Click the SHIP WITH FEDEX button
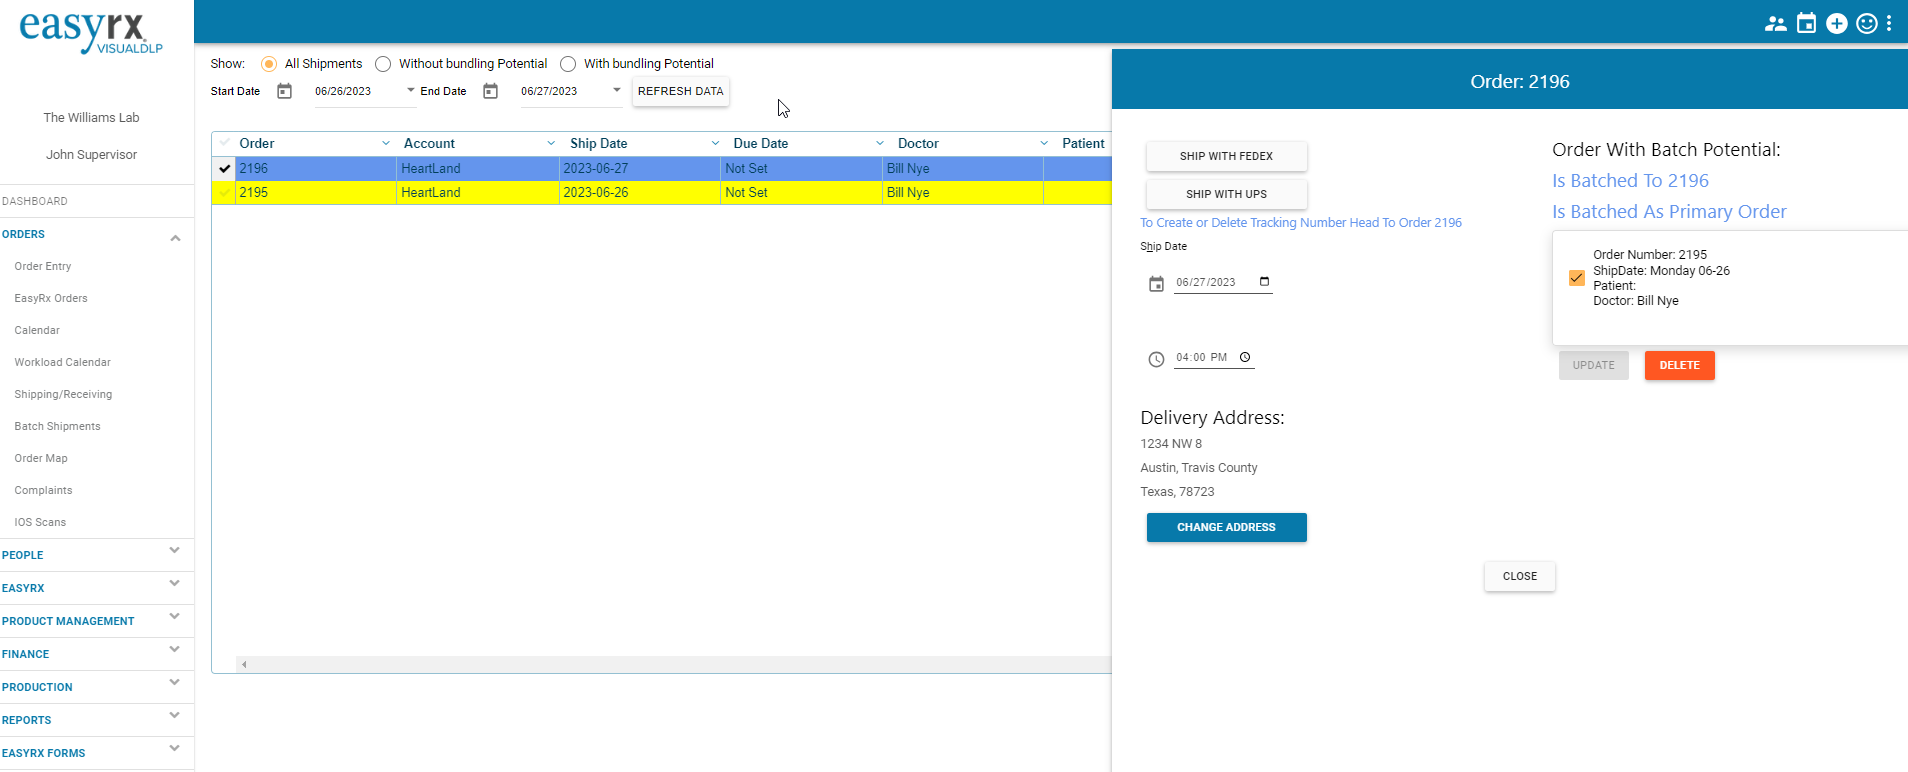 [1226, 156]
